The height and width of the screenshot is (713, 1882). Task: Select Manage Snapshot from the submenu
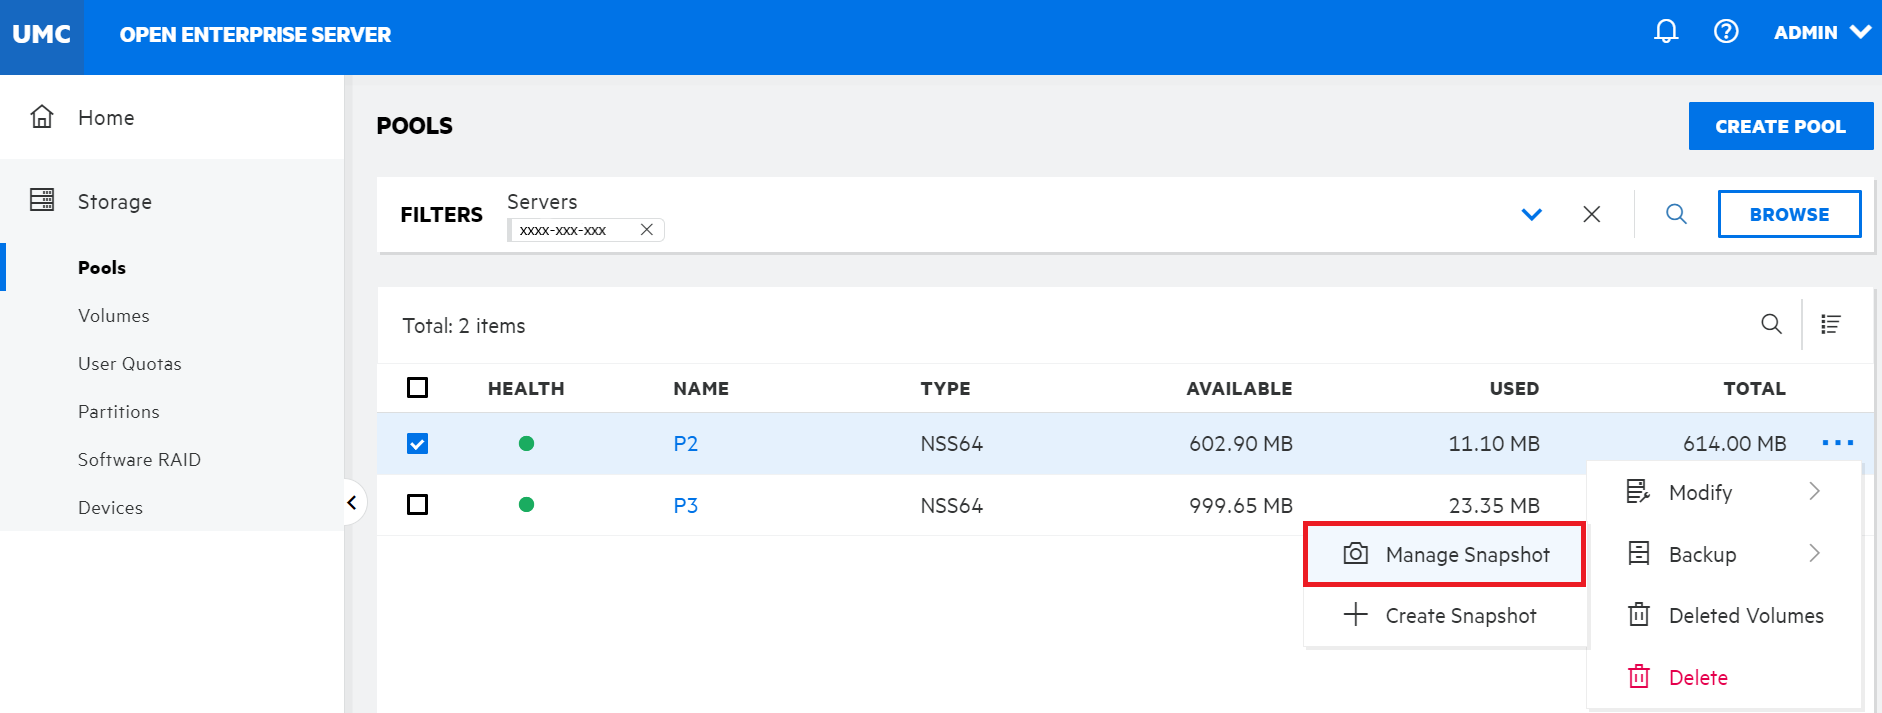coord(1445,554)
